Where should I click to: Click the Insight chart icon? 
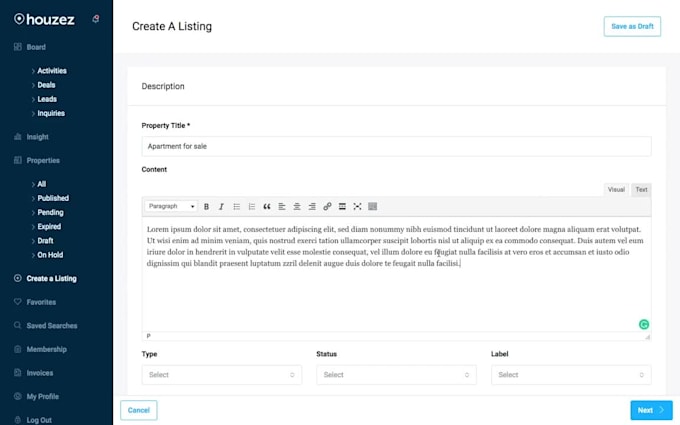point(17,137)
